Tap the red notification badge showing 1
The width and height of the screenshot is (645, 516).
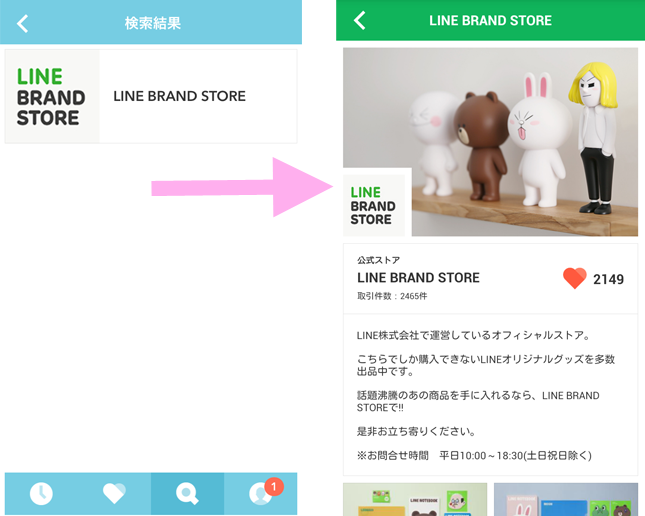click(274, 487)
